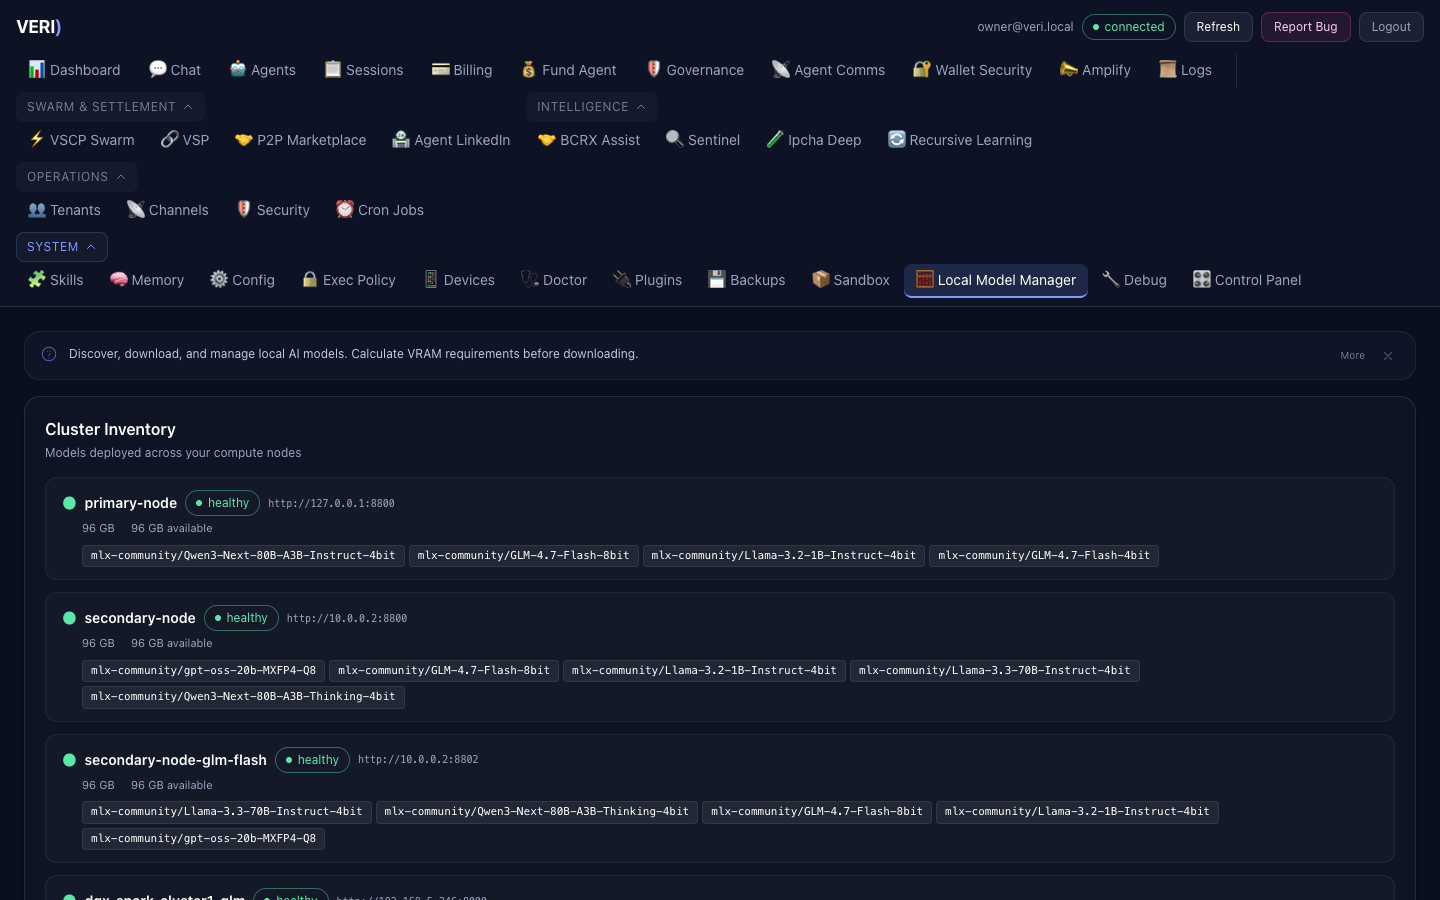Select the Sentinel magnifier icon
The height and width of the screenshot is (900, 1440).
(x=674, y=140)
